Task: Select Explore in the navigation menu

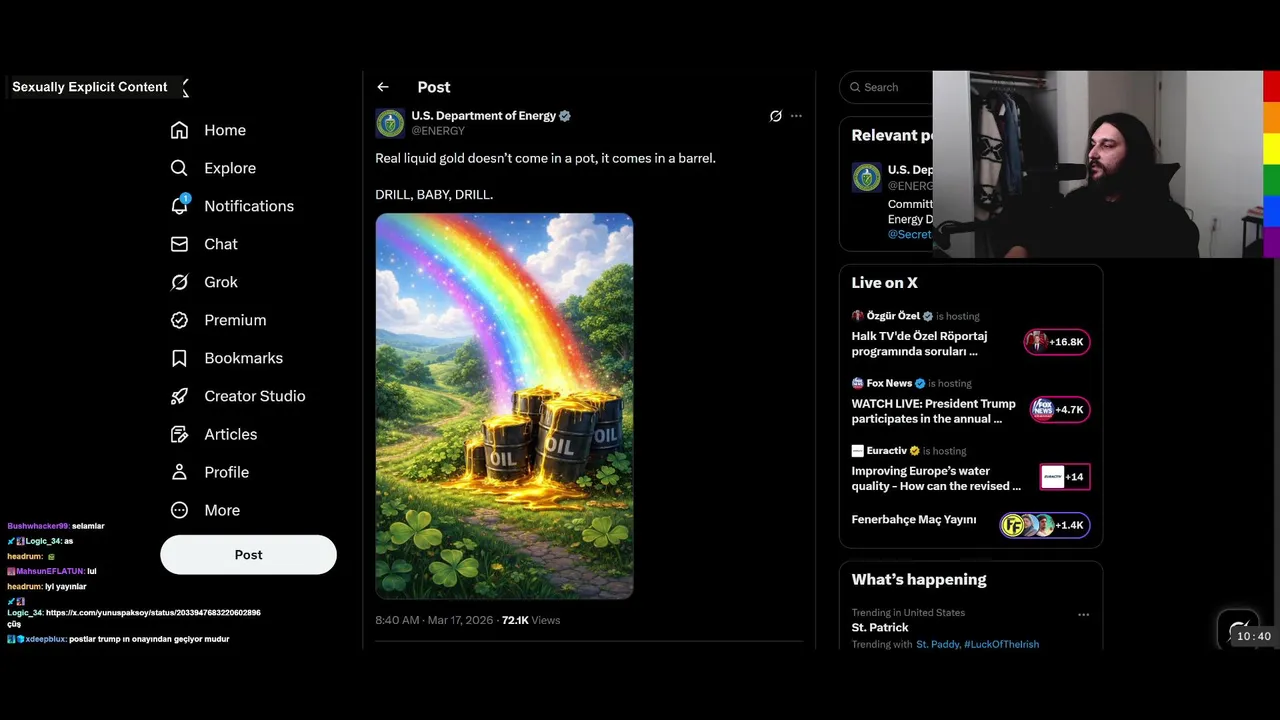Action: [x=230, y=168]
